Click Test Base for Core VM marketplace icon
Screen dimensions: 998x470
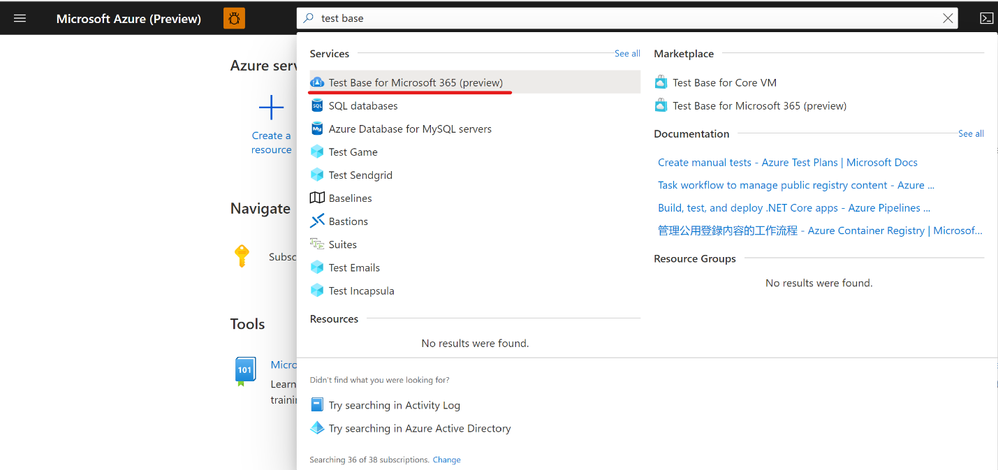(x=661, y=83)
